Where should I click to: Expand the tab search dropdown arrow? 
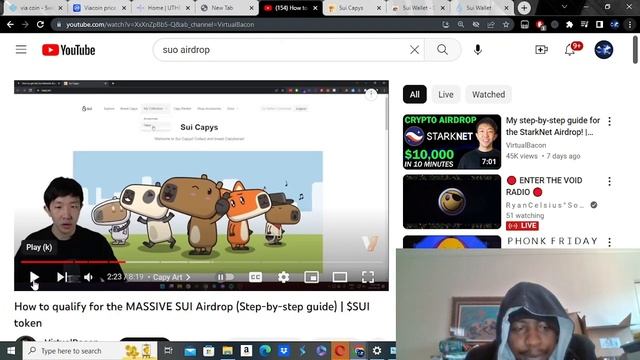click(564, 7)
